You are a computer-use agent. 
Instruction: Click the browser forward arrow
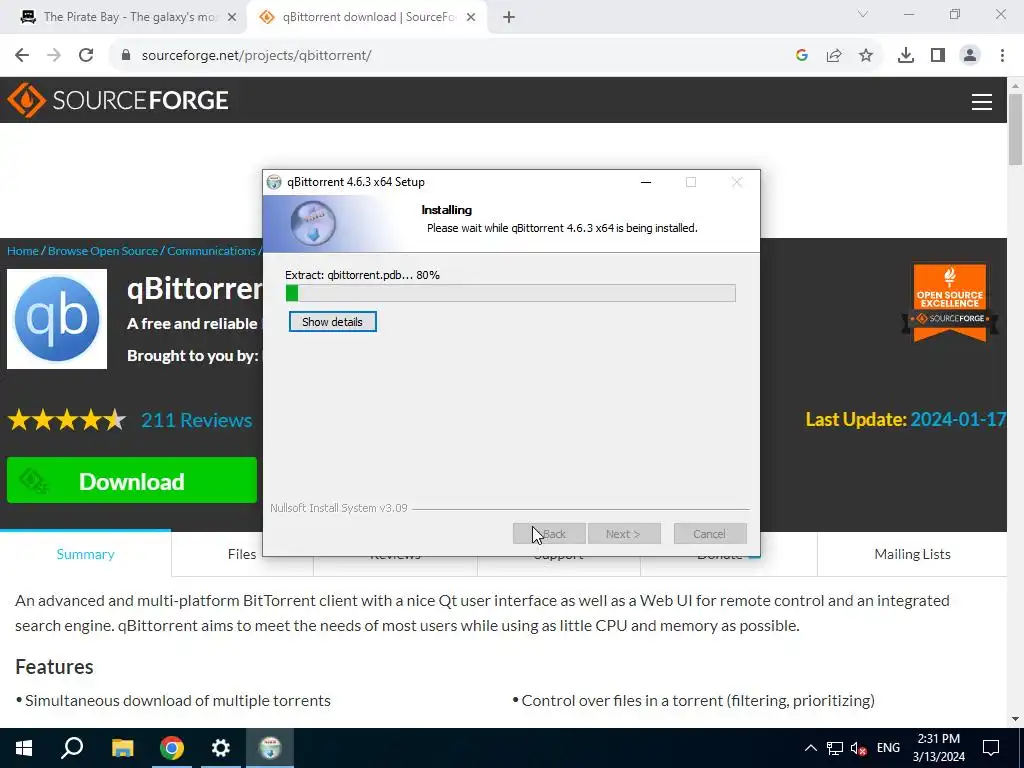click(x=54, y=56)
